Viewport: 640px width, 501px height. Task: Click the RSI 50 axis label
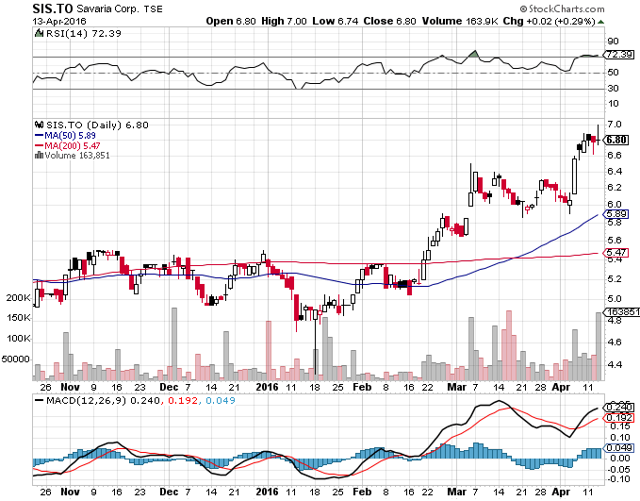(x=613, y=73)
